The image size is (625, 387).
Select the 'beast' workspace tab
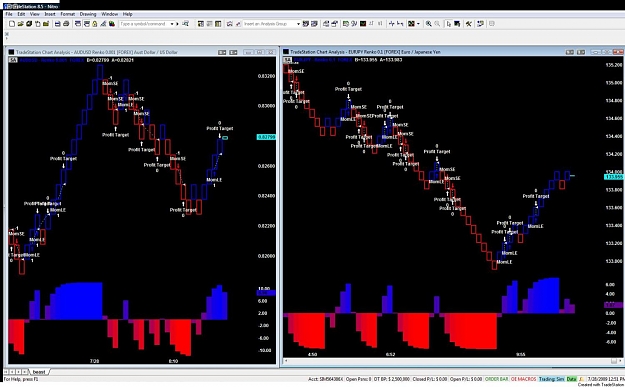click(39, 372)
